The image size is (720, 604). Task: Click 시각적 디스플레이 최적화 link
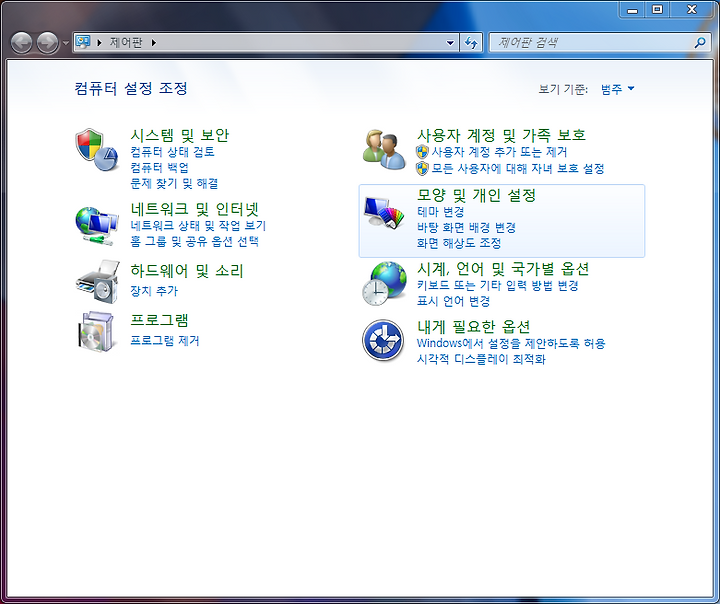pos(481,359)
